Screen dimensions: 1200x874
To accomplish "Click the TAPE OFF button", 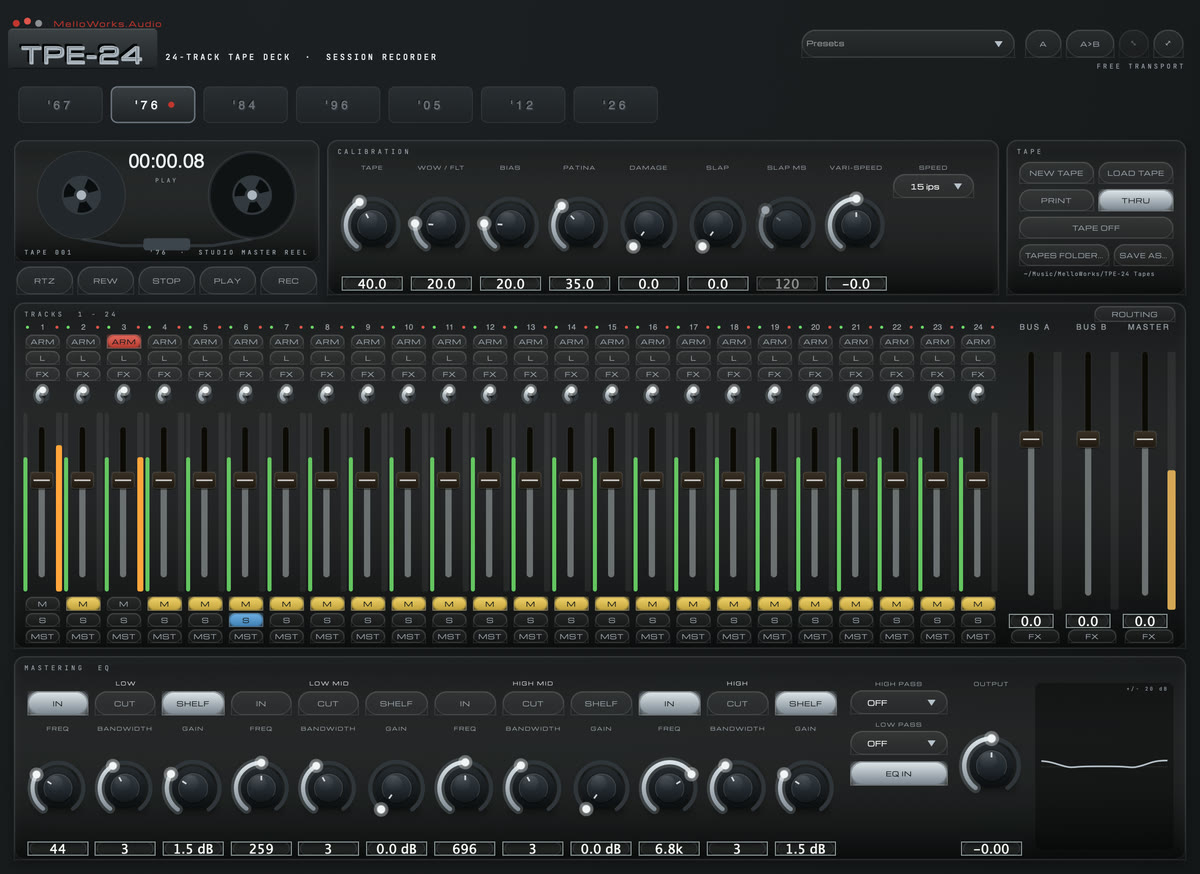I will point(1096,228).
